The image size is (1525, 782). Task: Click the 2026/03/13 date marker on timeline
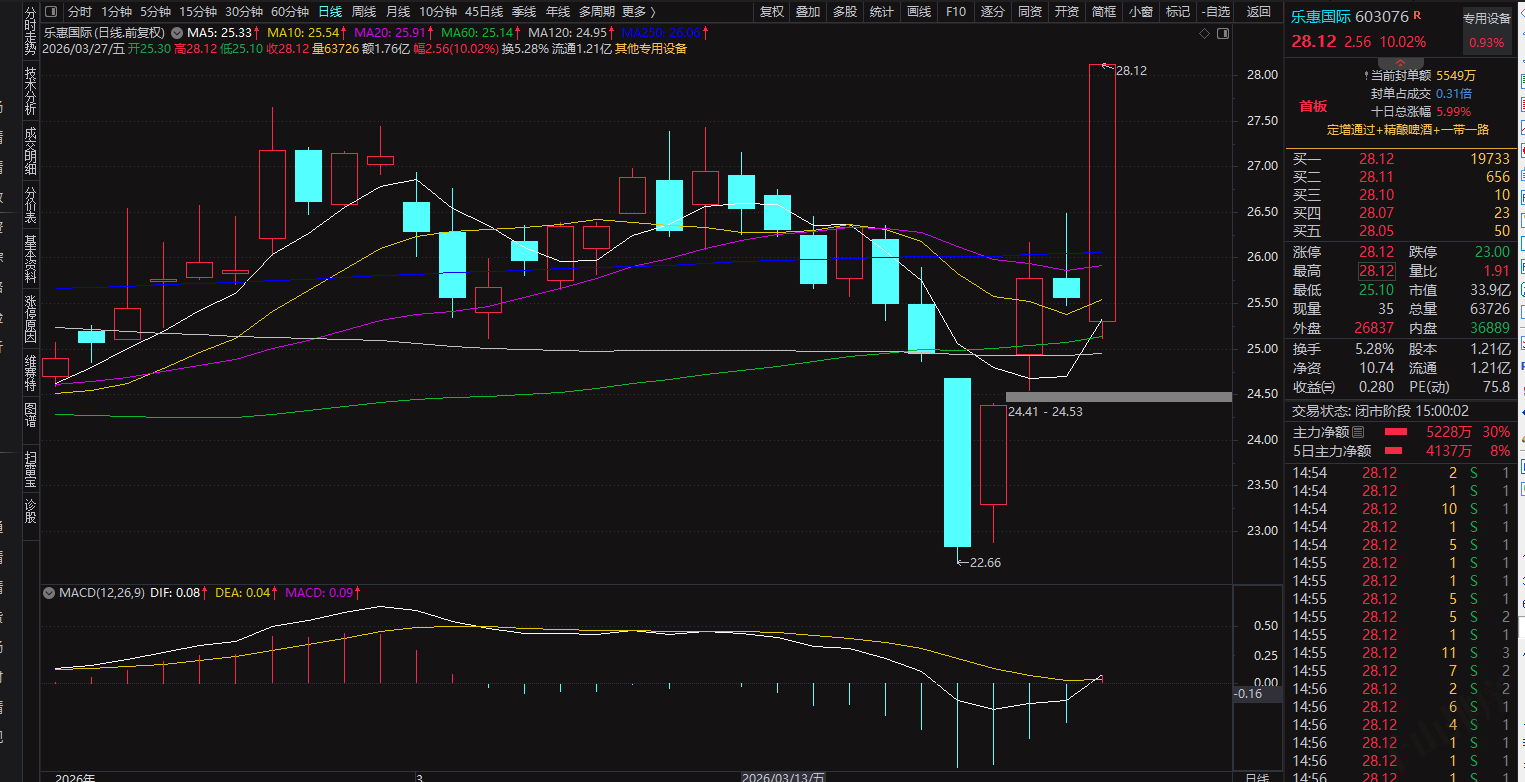coord(782,776)
